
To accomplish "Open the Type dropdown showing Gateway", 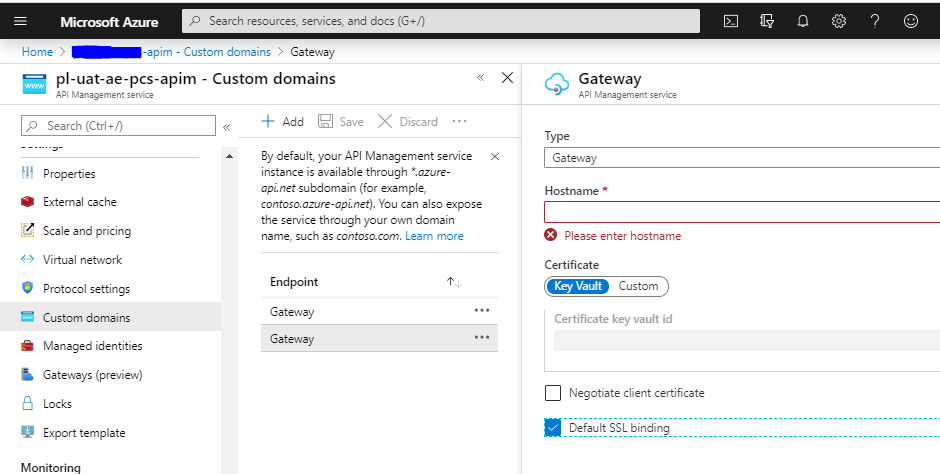I will 742,158.
